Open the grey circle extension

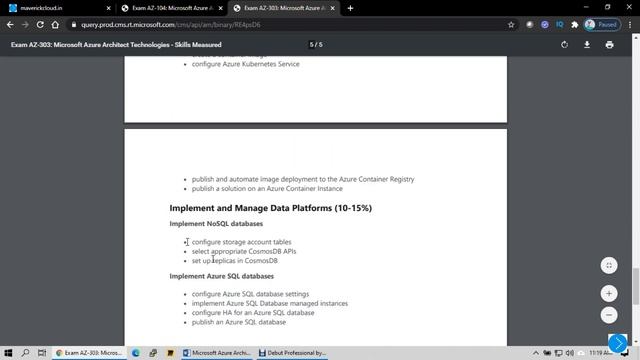(x=529, y=24)
